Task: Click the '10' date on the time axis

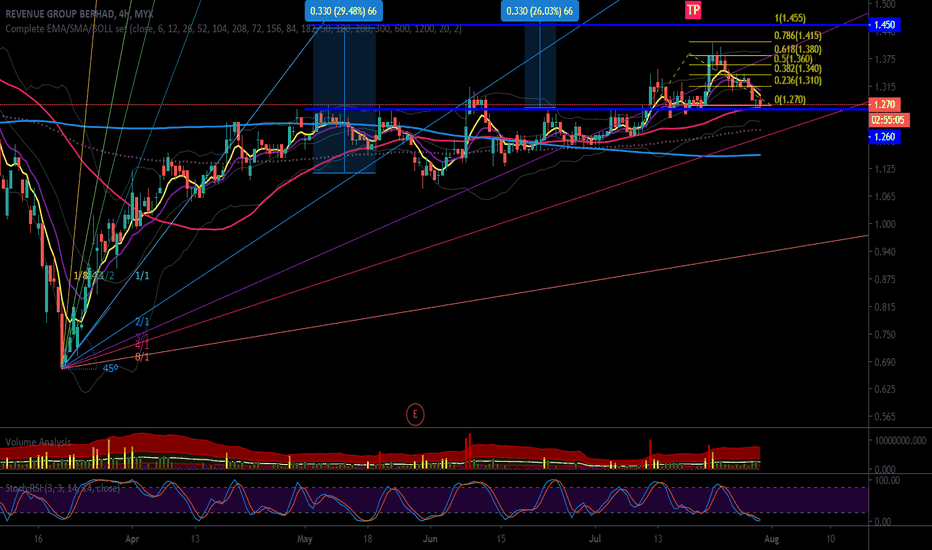Action: pos(830,539)
